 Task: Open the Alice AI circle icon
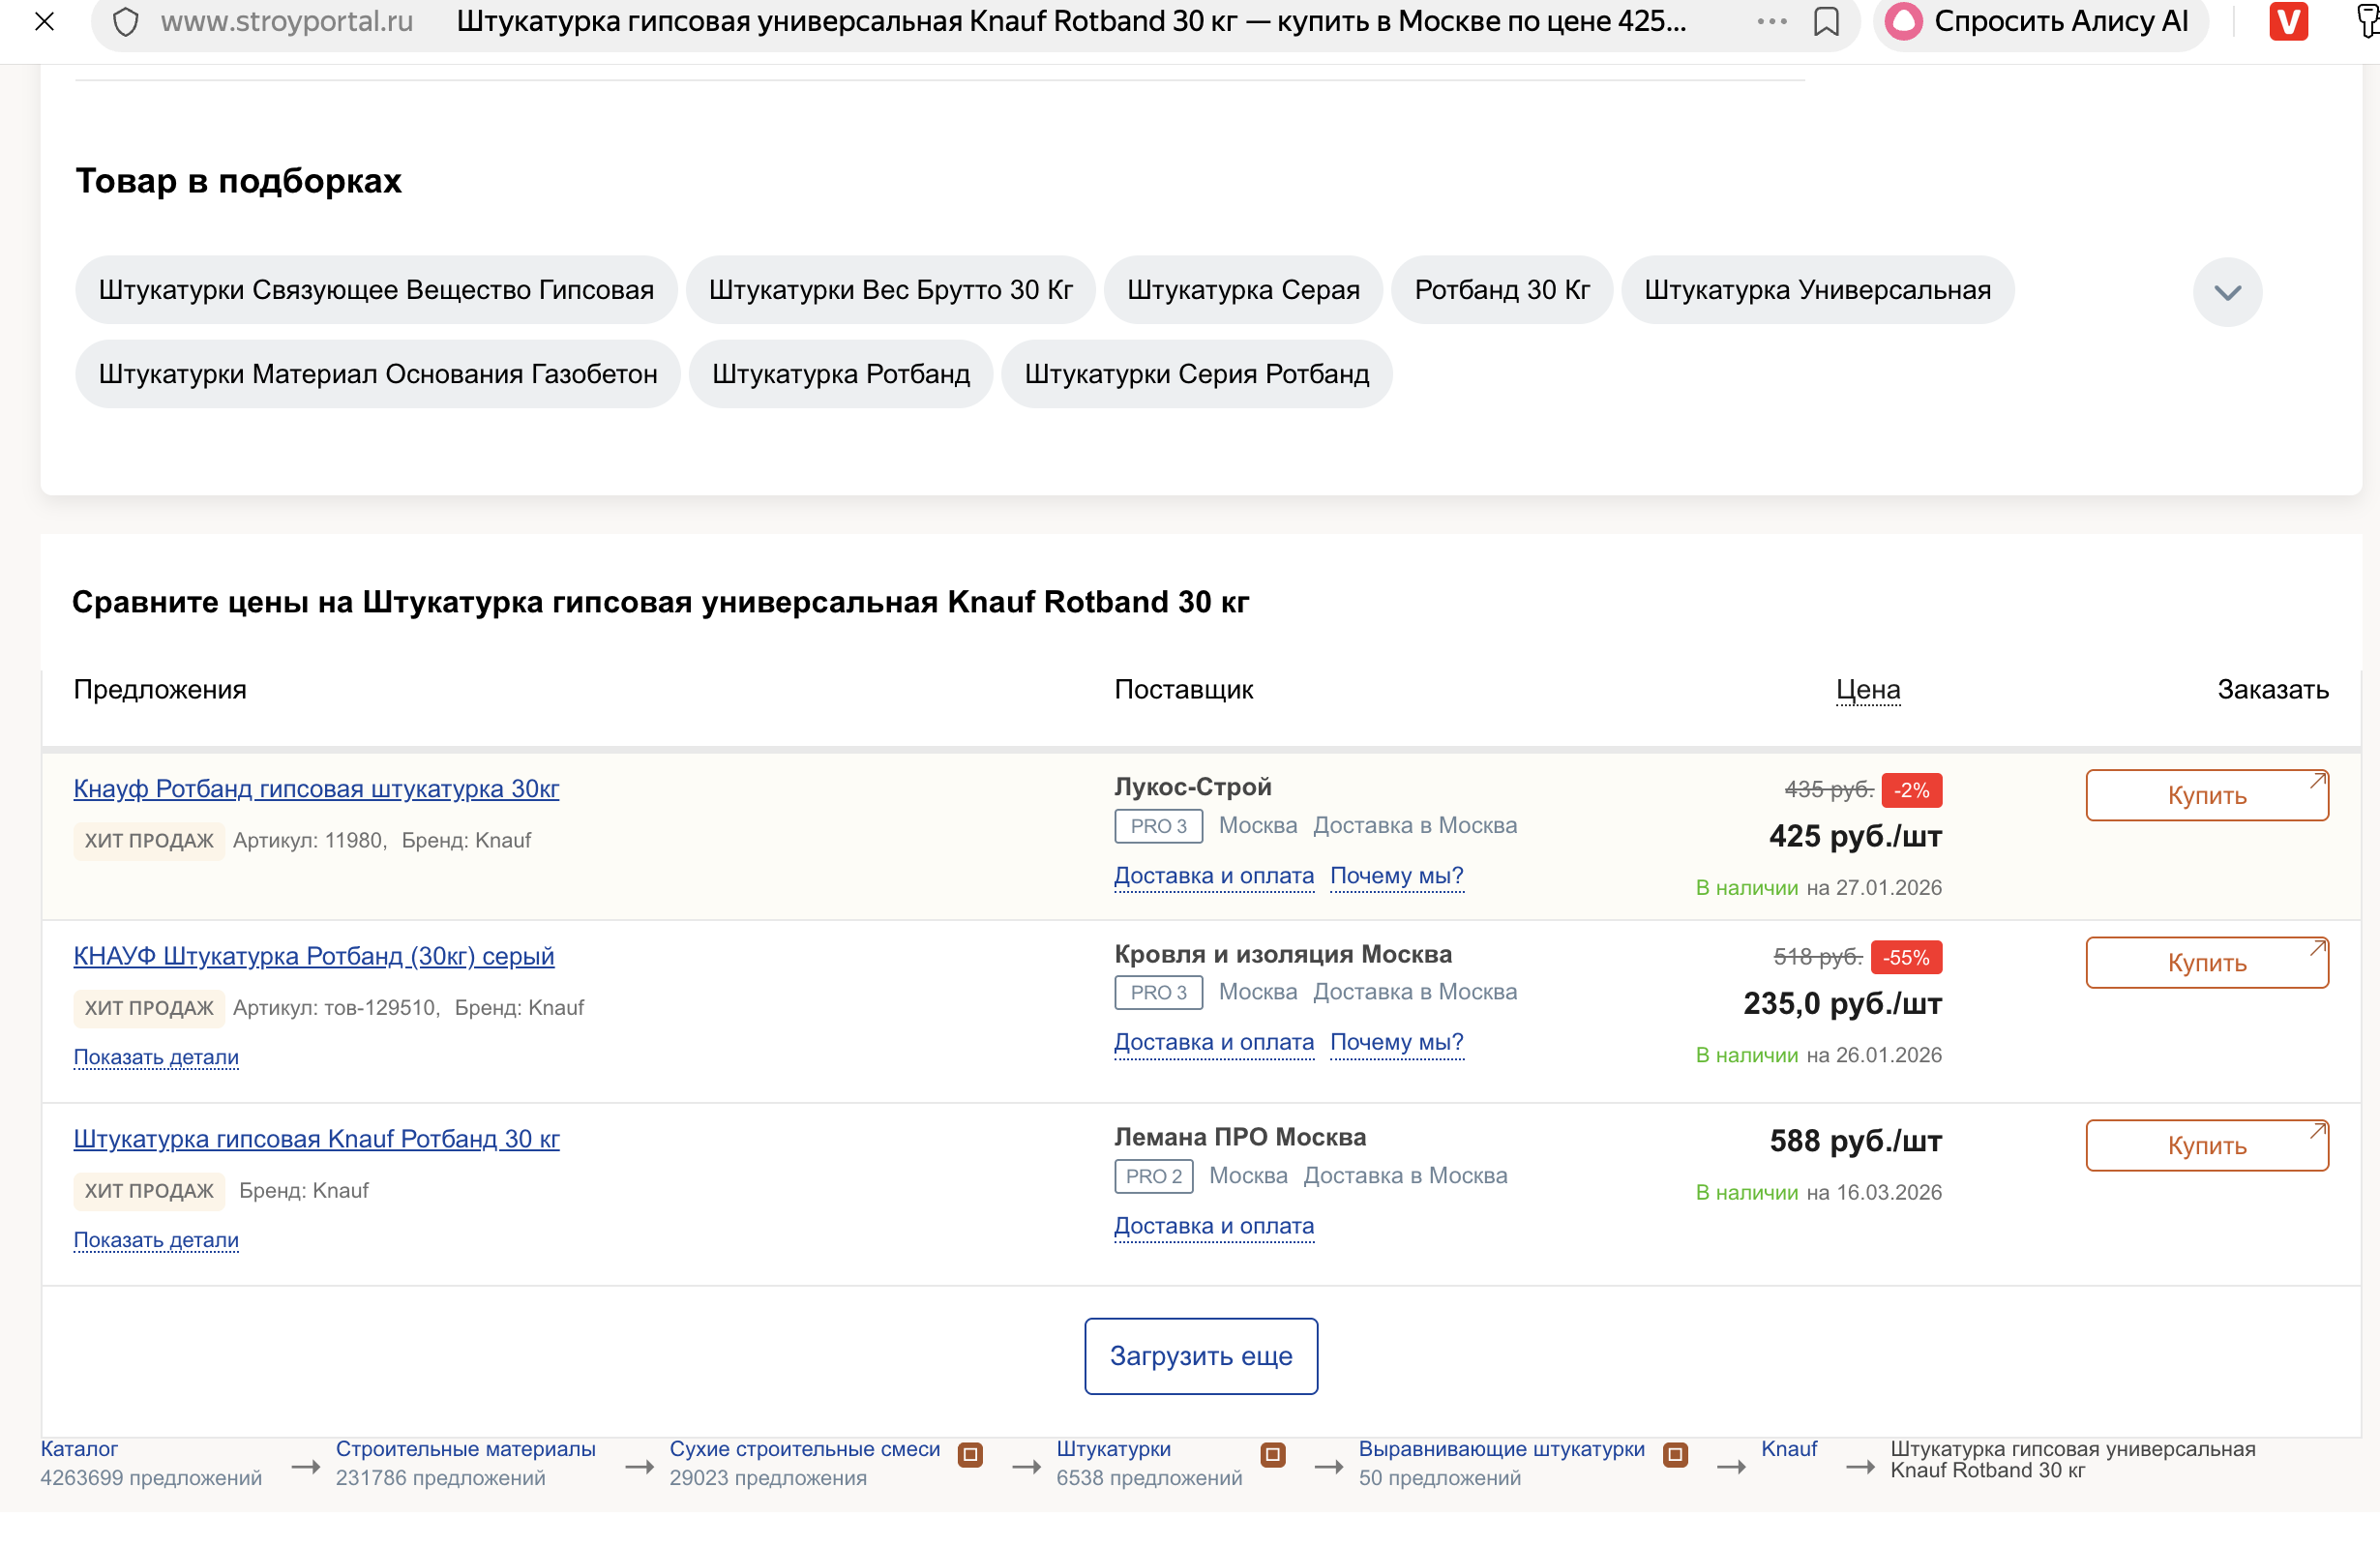click(x=1904, y=21)
